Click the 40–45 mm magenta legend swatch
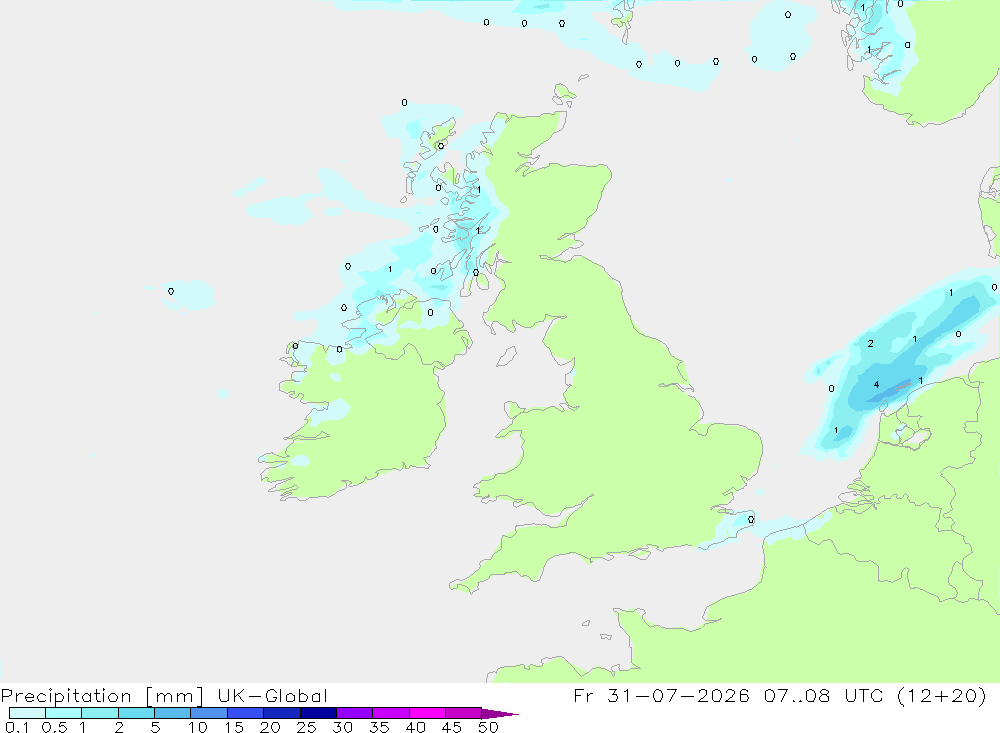 coord(427,713)
